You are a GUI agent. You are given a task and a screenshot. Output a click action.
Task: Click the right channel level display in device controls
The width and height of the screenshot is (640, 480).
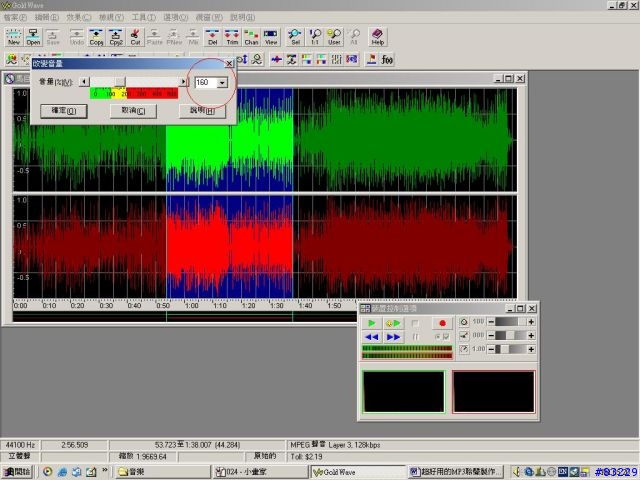click(493, 392)
